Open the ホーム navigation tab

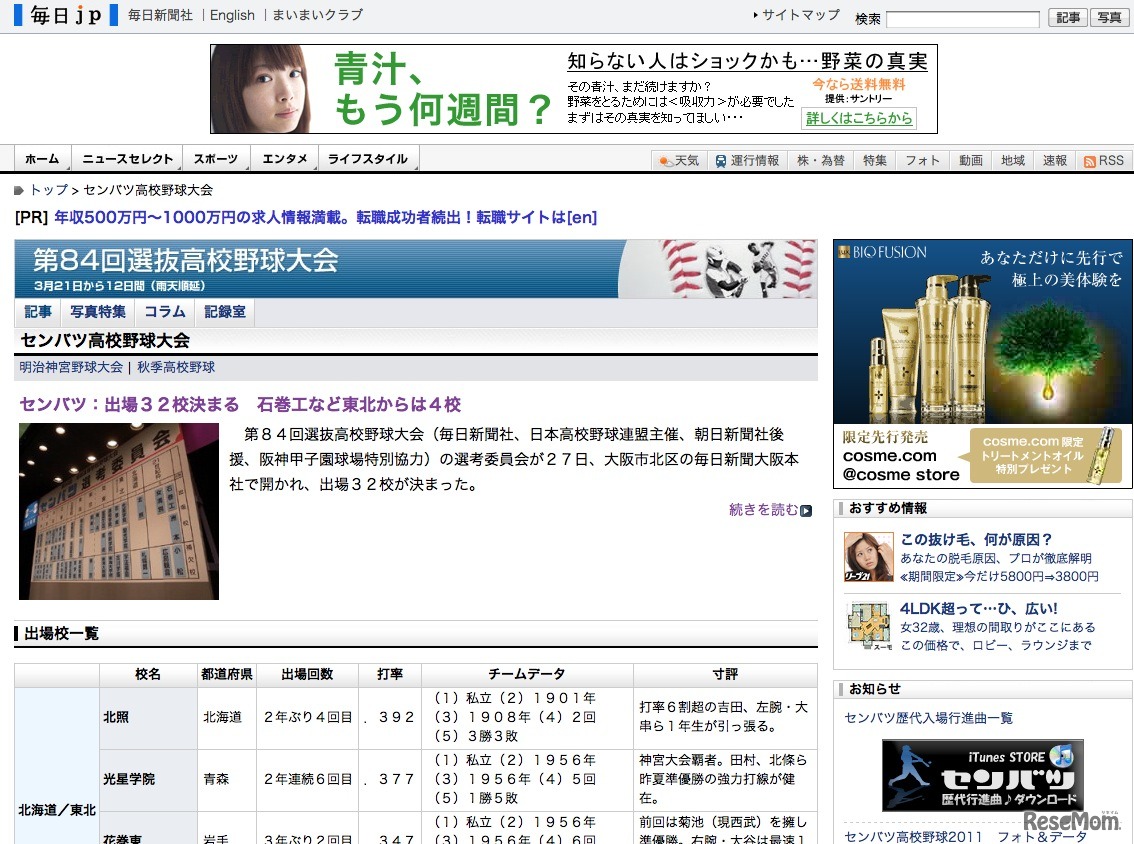click(43, 158)
